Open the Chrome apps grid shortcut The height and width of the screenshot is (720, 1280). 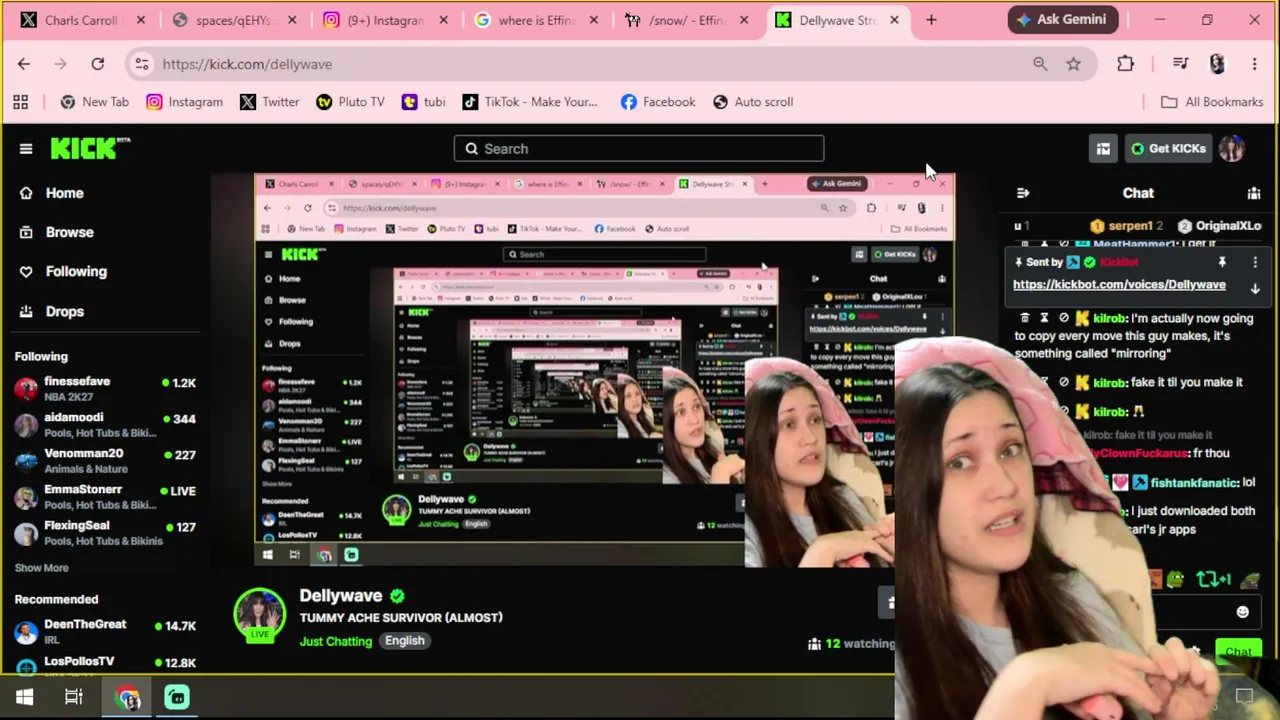tap(20, 102)
